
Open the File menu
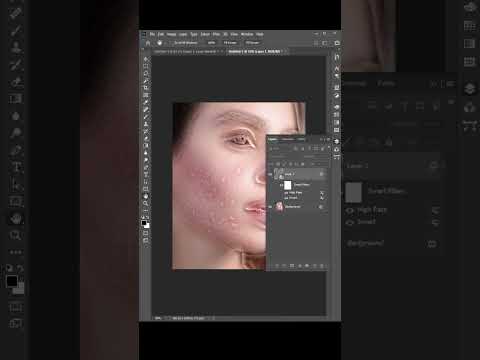click(x=152, y=34)
